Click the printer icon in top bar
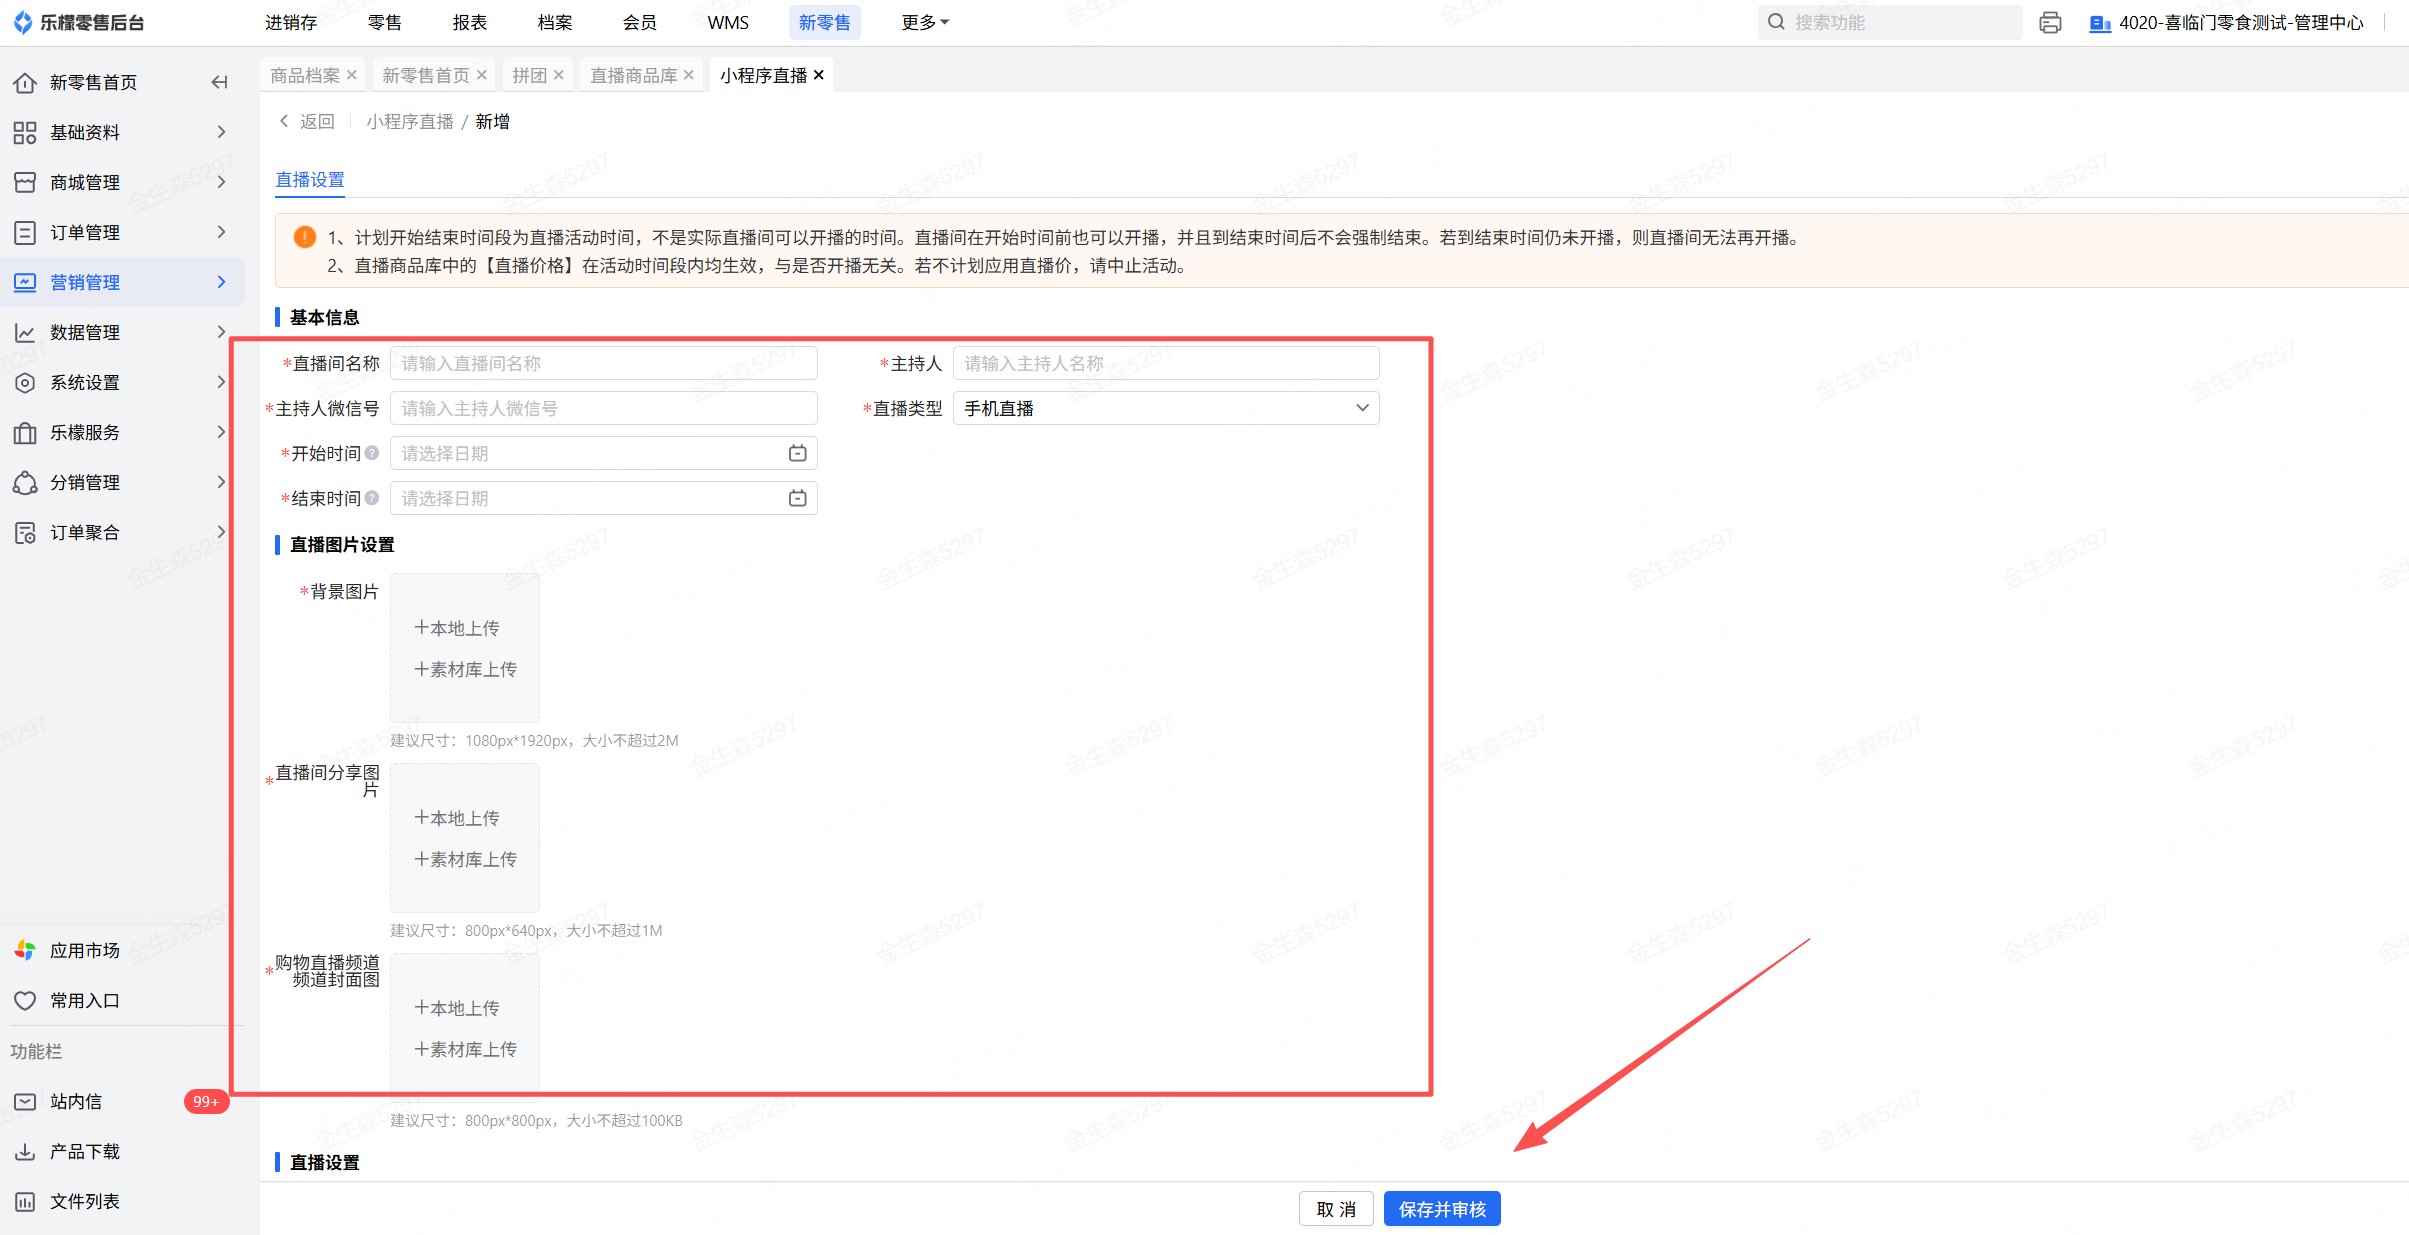2409x1235 pixels. pos(2050,22)
